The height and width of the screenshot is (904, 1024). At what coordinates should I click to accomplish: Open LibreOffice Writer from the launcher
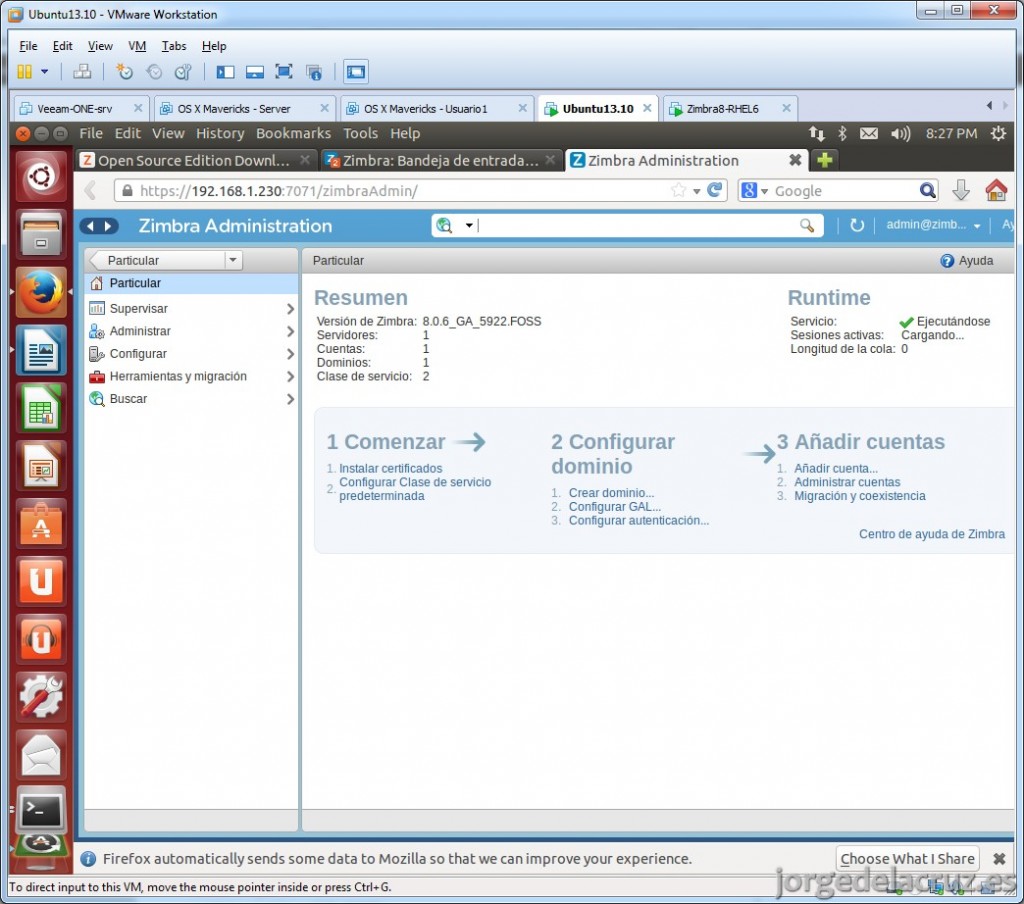click(41, 350)
